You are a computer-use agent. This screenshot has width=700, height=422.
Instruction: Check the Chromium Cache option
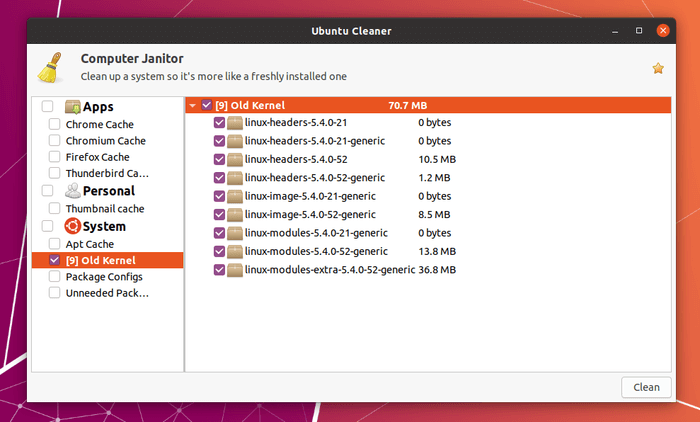click(x=54, y=140)
